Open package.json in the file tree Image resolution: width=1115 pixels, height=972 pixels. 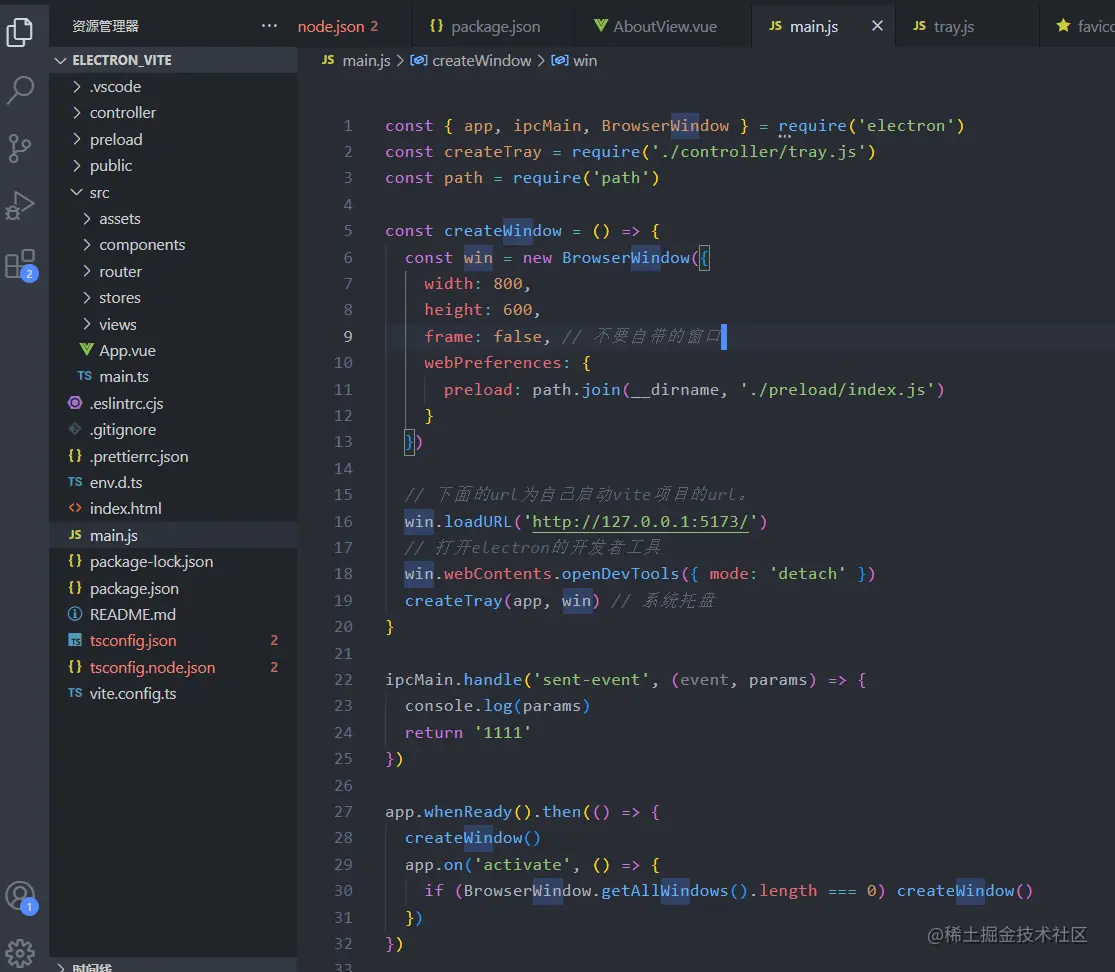point(173,589)
